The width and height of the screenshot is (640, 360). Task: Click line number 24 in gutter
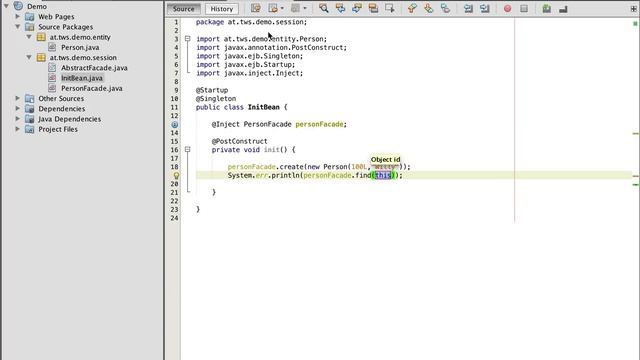point(174,218)
